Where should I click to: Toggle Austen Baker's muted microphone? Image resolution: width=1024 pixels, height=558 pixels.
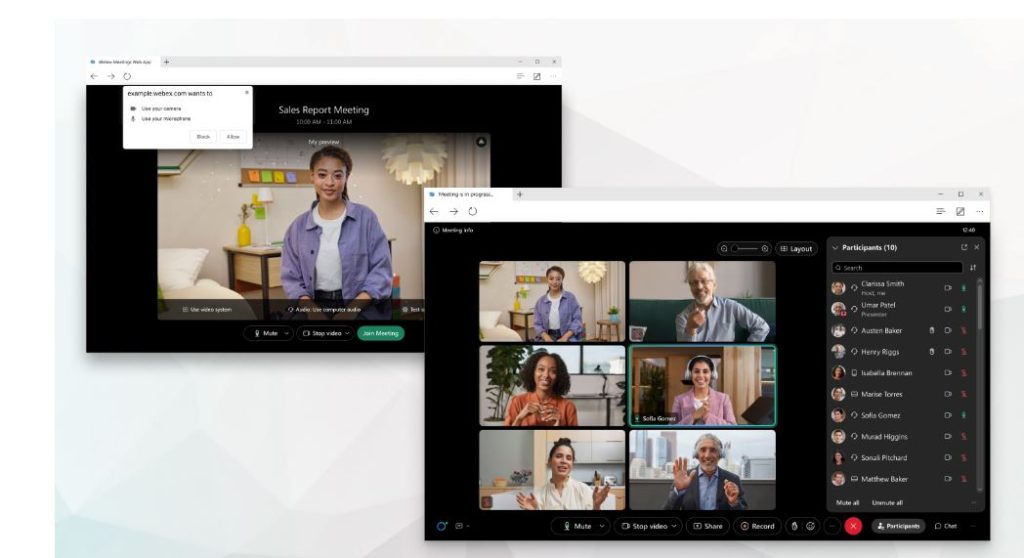pos(963,330)
